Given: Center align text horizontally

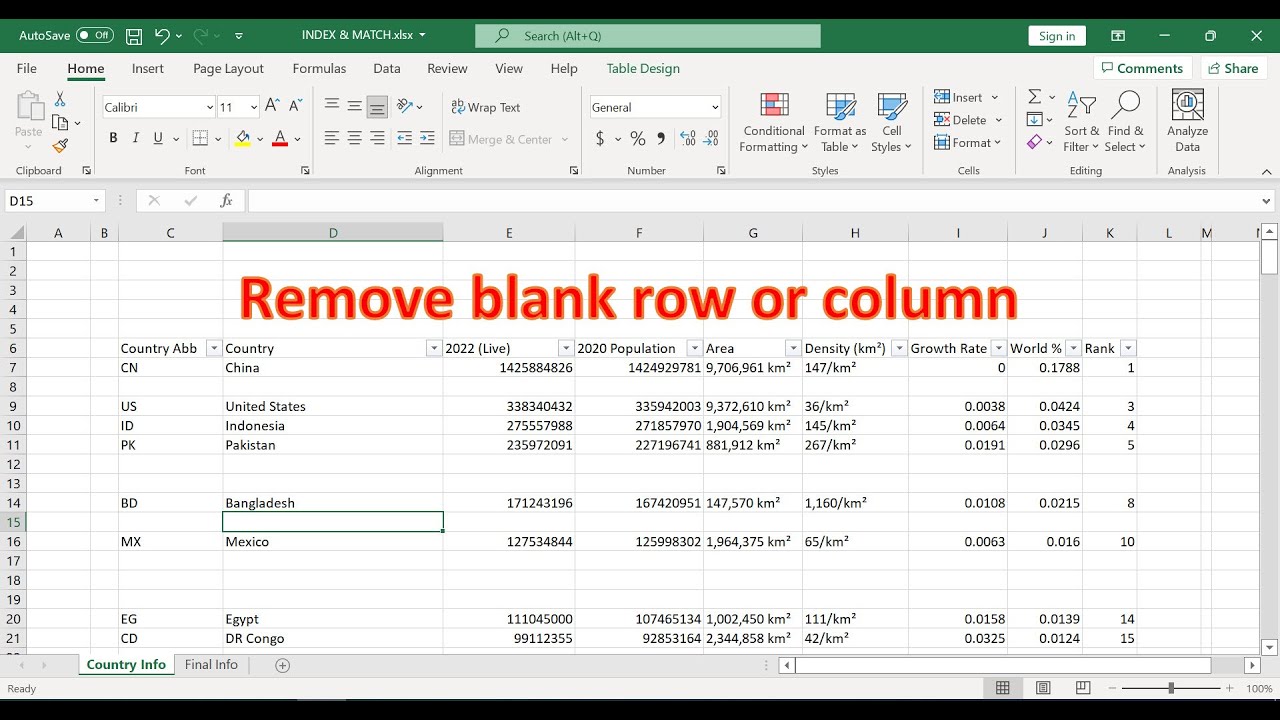Looking at the screenshot, I should pos(354,139).
